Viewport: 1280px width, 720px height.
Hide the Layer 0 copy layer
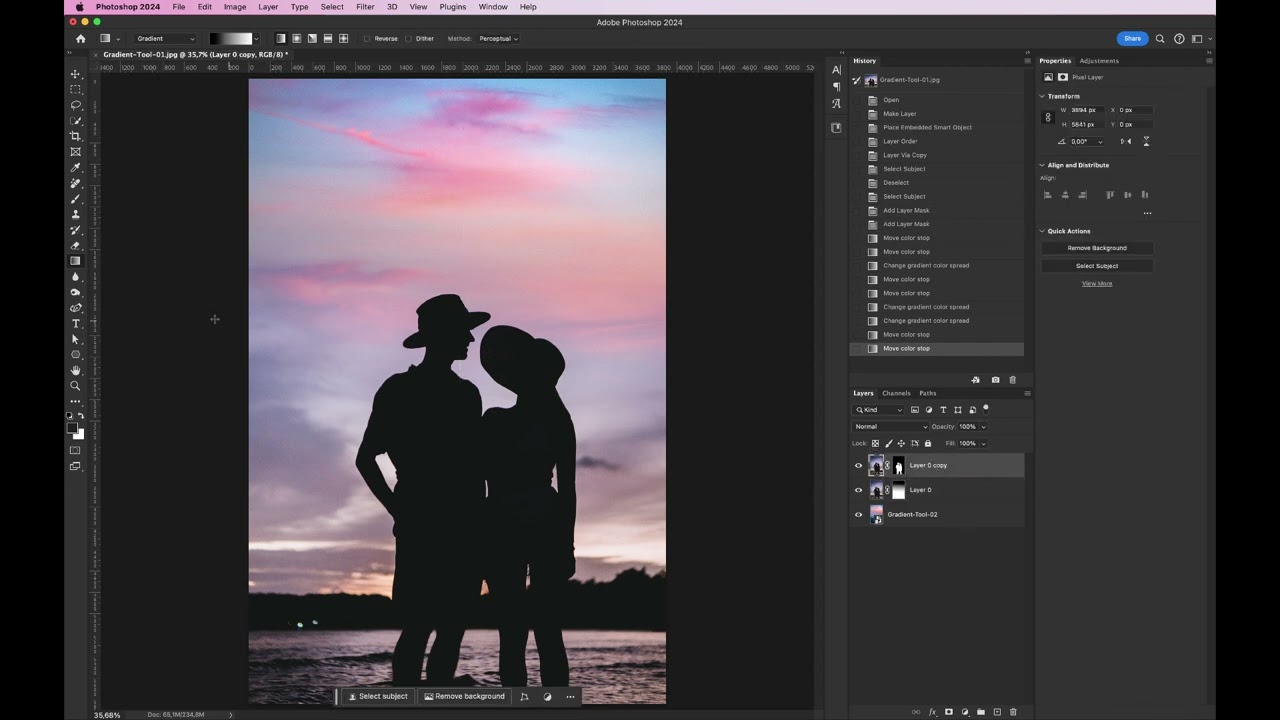tap(858, 465)
